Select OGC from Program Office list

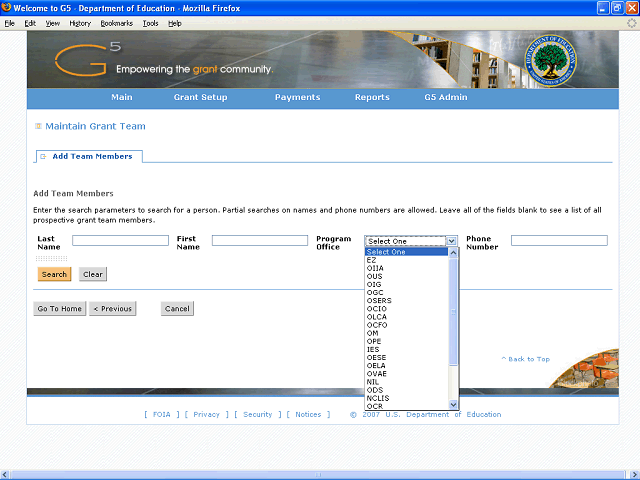point(407,293)
